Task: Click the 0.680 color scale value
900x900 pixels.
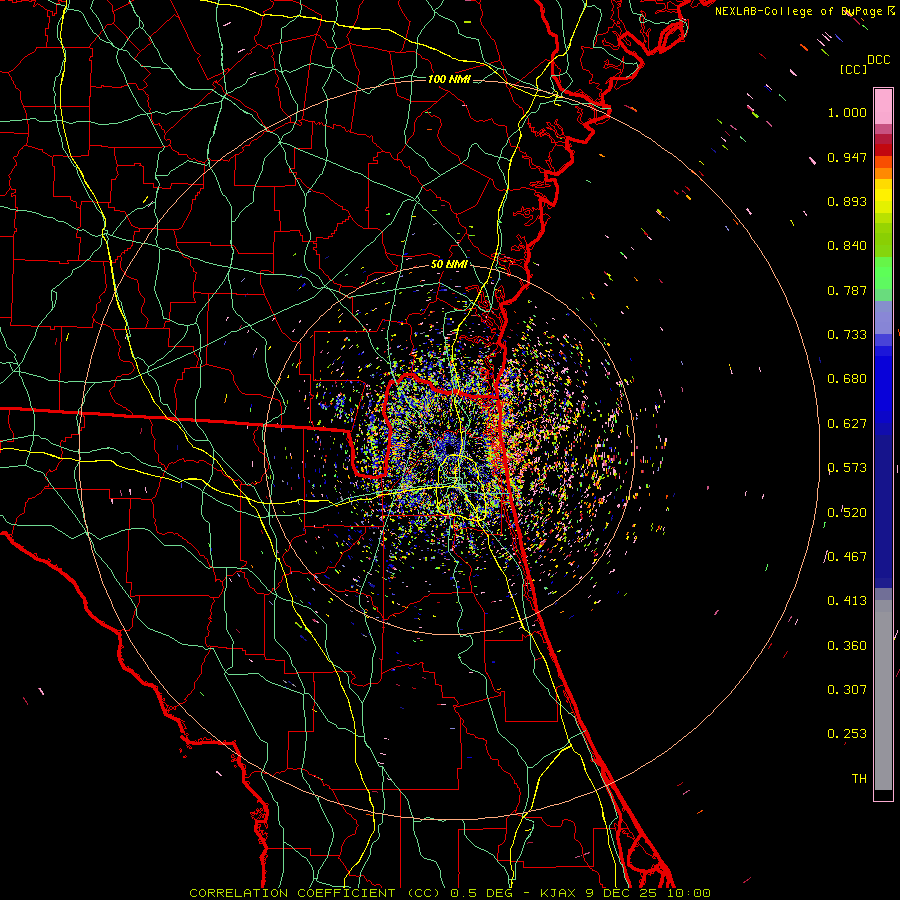Action: [x=847, y=379]
